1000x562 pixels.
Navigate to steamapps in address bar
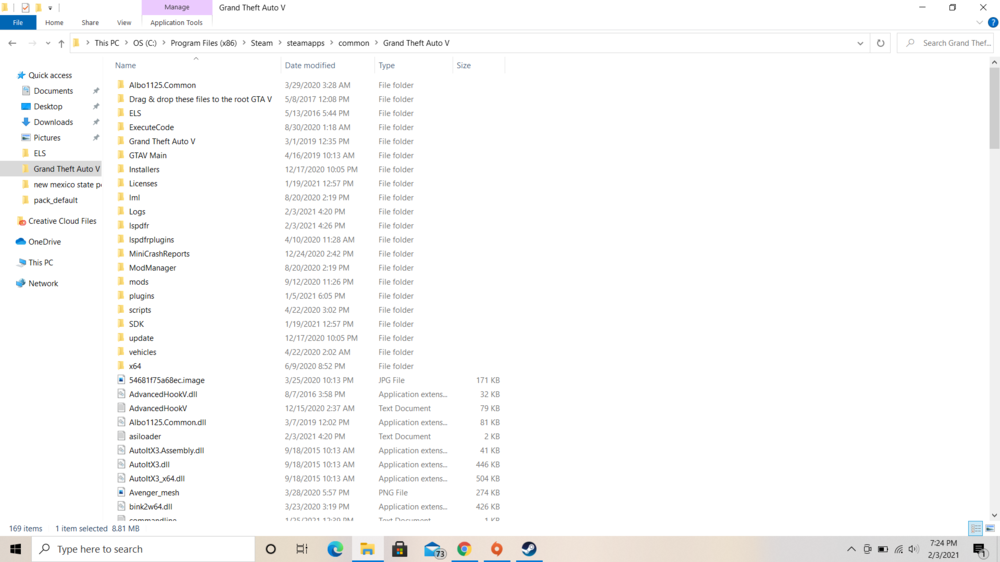(x=305, y=43)
